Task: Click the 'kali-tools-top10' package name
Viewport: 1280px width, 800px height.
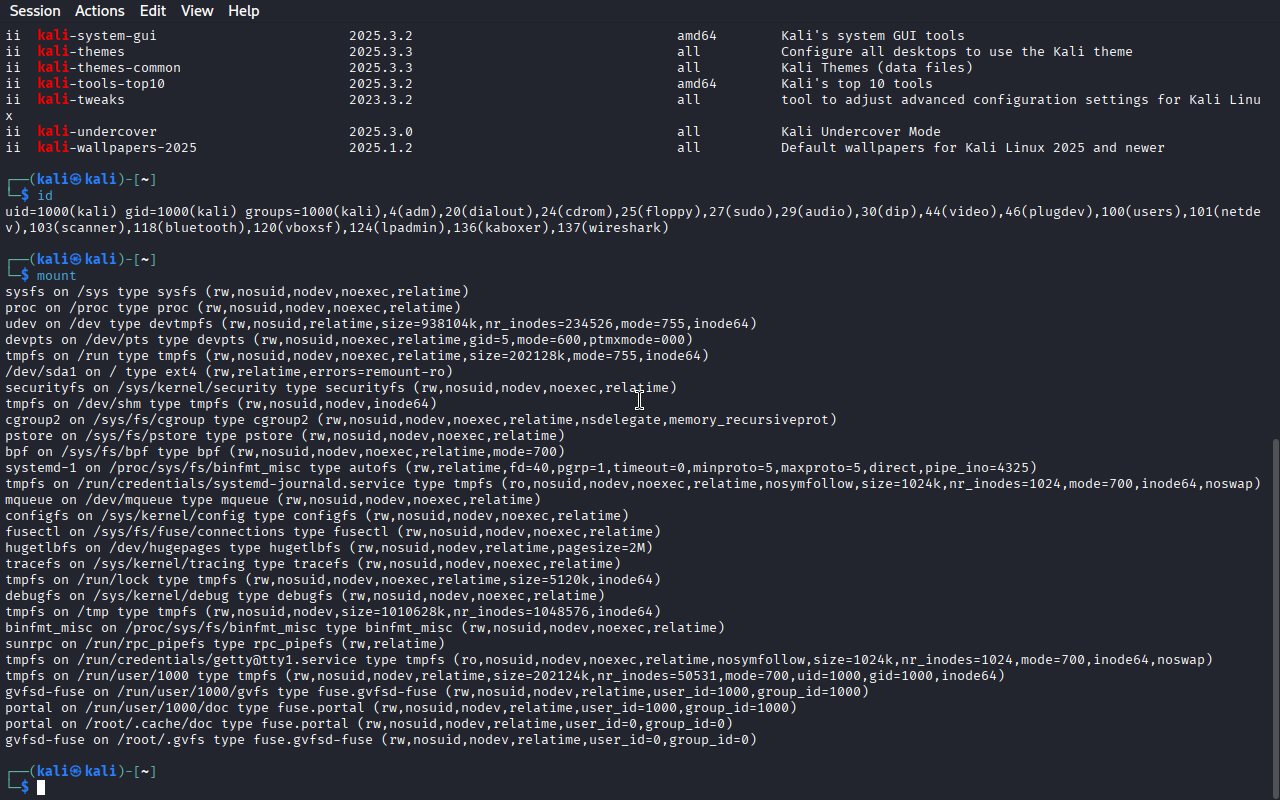Action: pyautogui.click(x=101, y=84)
